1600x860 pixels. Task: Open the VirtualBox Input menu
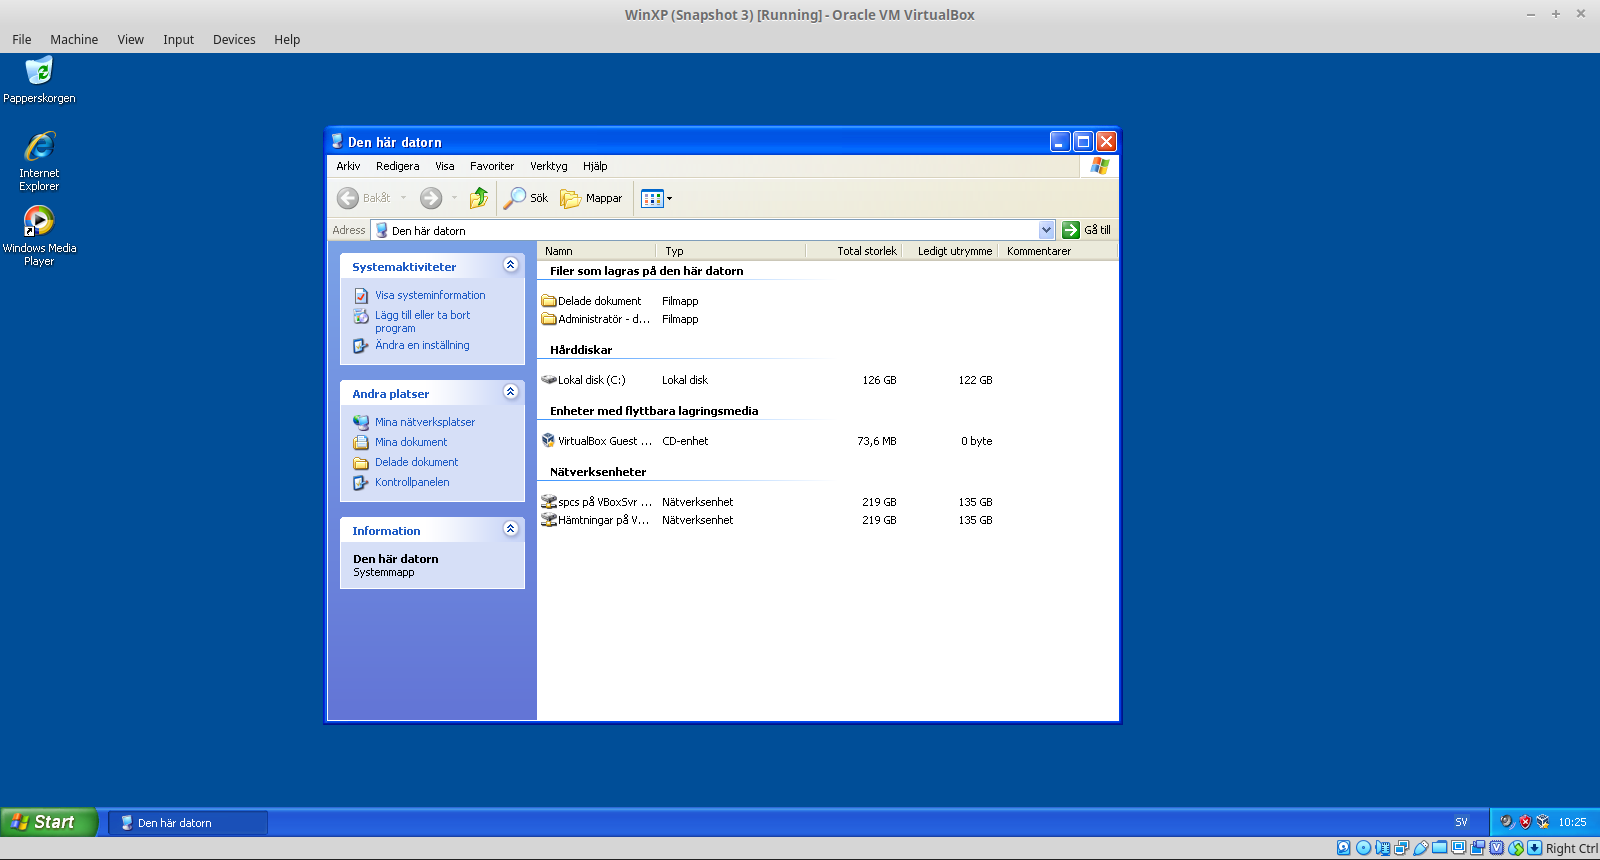click(x=179, y=40)
